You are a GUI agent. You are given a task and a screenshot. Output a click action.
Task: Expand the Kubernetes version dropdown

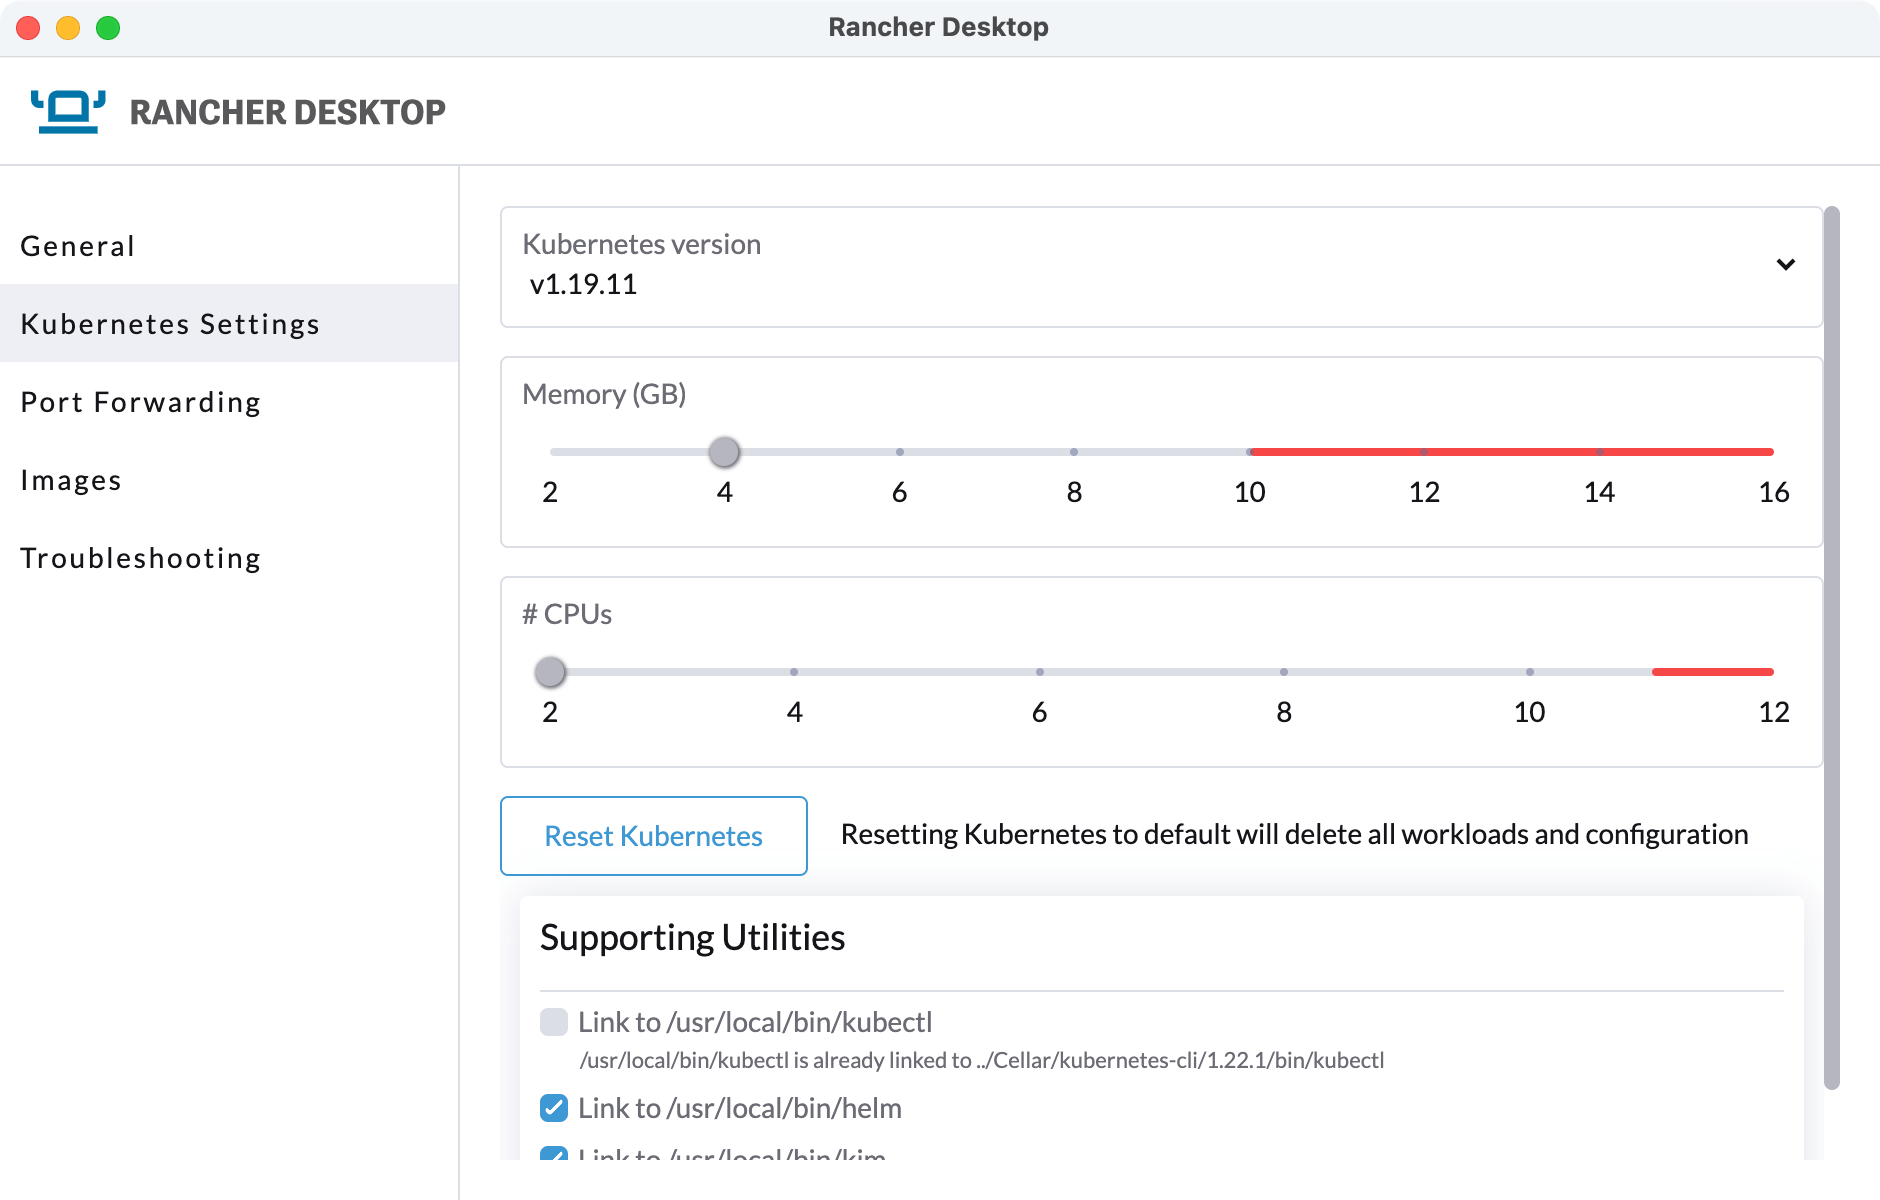[x=1161, y=267]
